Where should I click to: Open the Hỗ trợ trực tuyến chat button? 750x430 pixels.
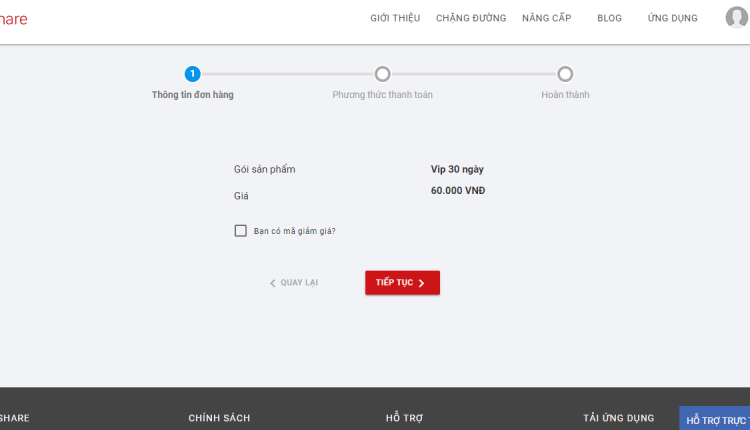(x=715, y=419)
